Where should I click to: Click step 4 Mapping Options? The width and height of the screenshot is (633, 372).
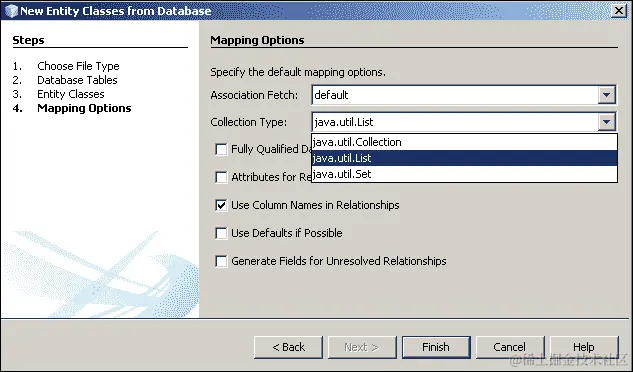point(84,108)
